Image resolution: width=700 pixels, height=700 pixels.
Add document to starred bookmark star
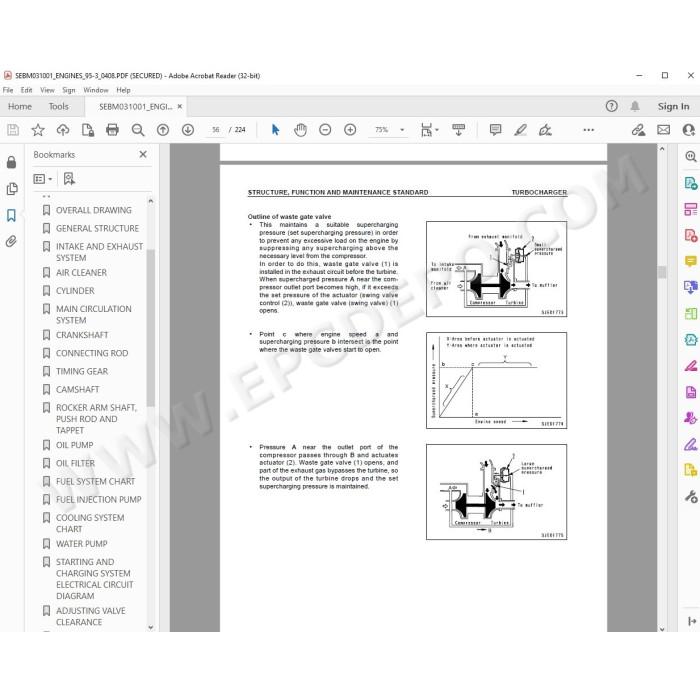(38, 130)
